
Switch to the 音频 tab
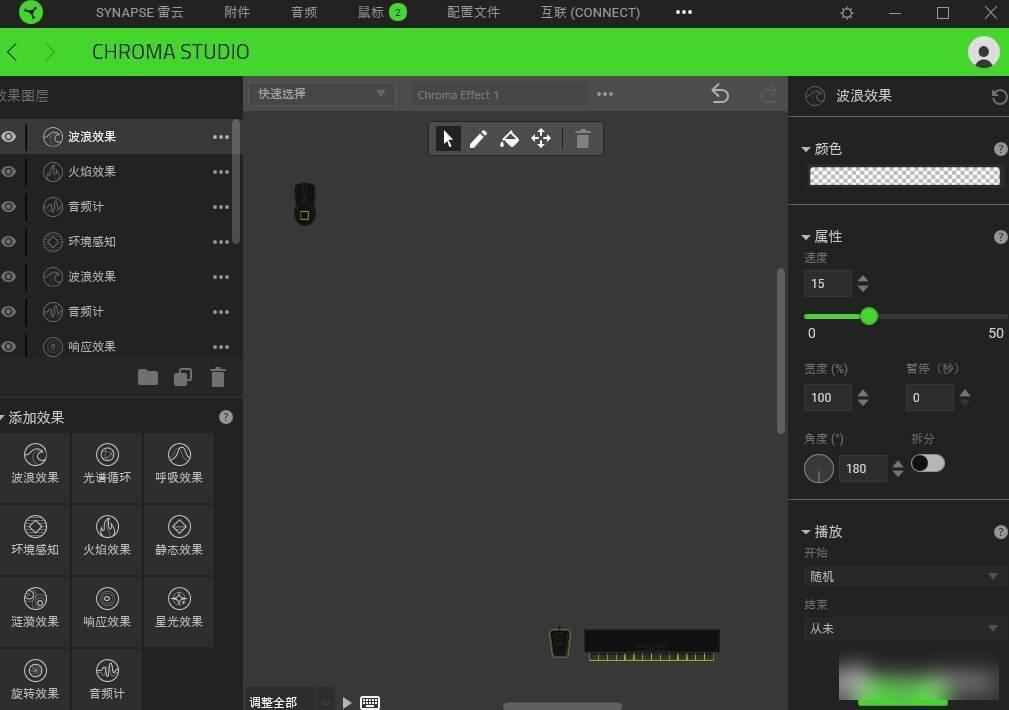coord(304,12)
